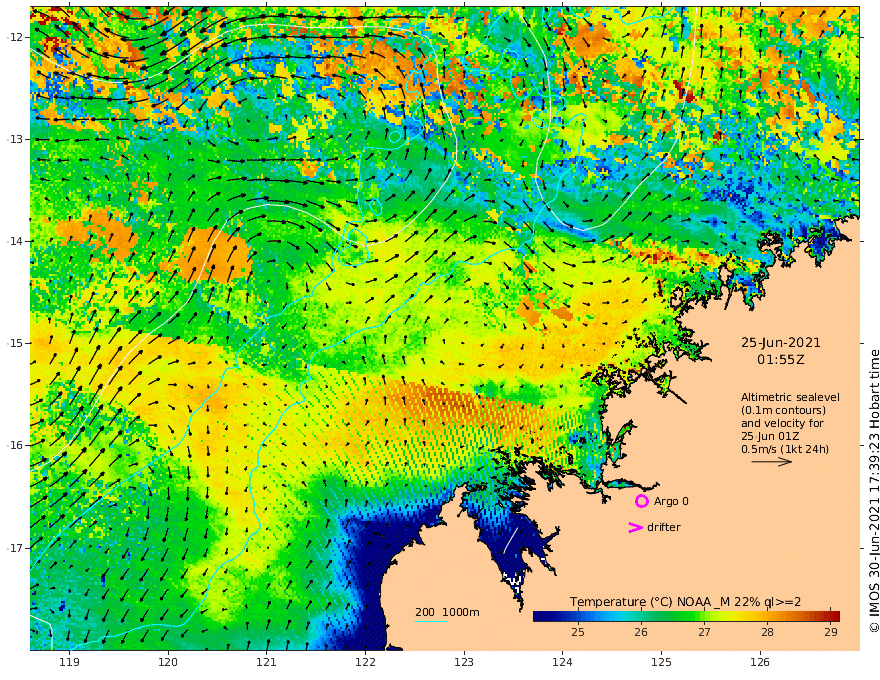Screen dimensions: 880x680
Task: Click the '200 1000m' depth contour label
Action: (447, 612)
